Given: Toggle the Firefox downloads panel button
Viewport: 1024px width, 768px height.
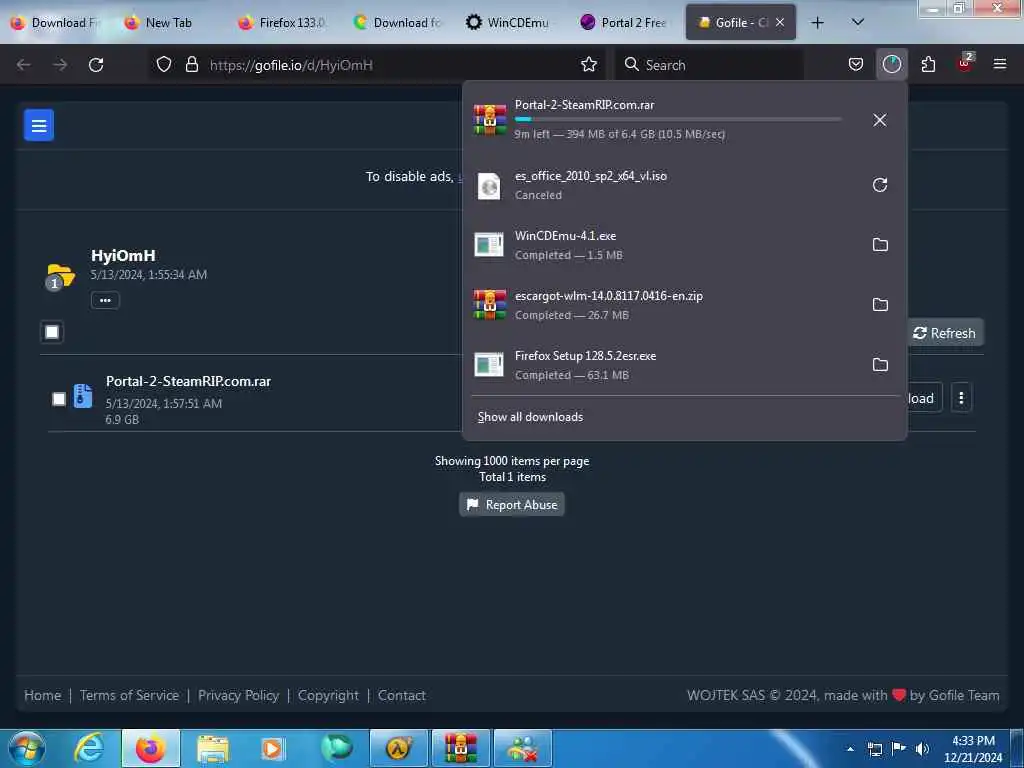Looking at the screenshot, I should coord(891,64).
